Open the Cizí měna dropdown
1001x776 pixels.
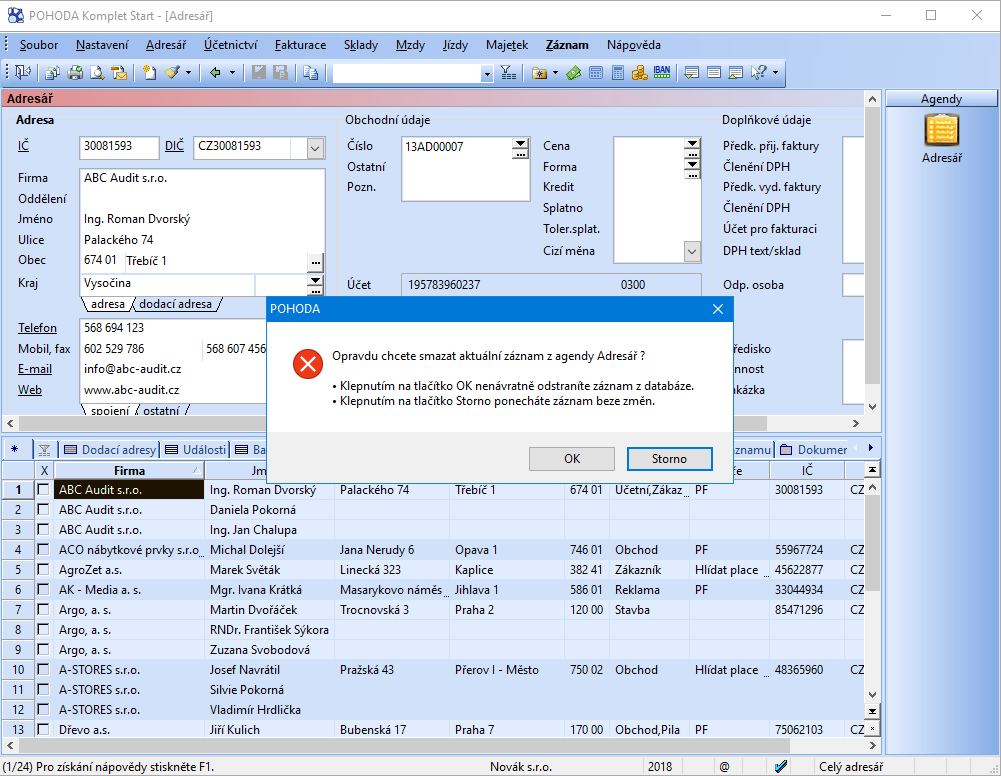pyautogui.click(x=692, y=251)
